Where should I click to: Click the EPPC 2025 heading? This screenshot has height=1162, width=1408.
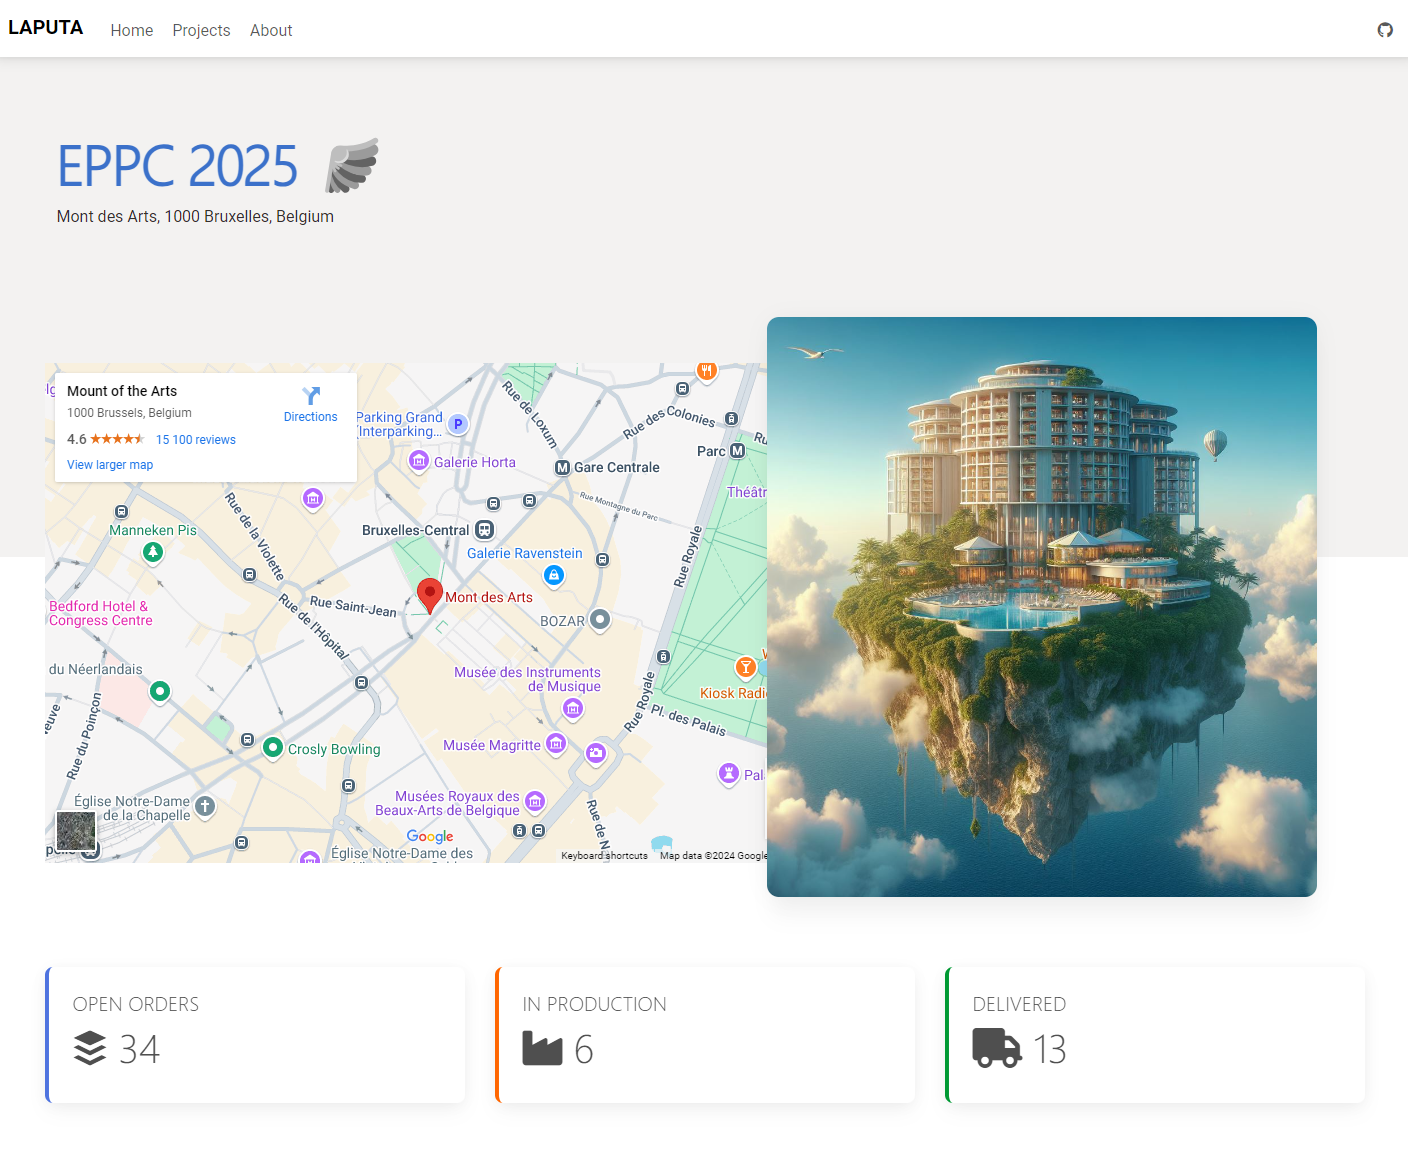point(177,166)
